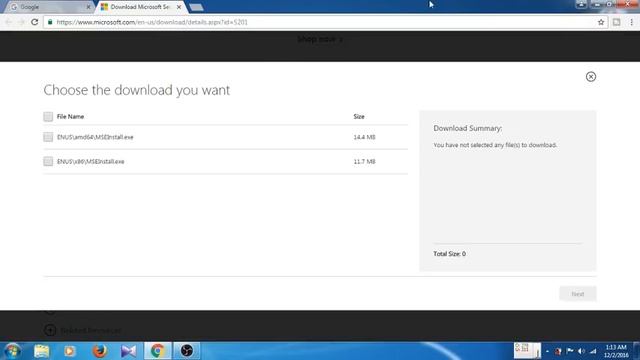View site info via the padlock icon
640x360 pixels.
[x=50, y=22]
